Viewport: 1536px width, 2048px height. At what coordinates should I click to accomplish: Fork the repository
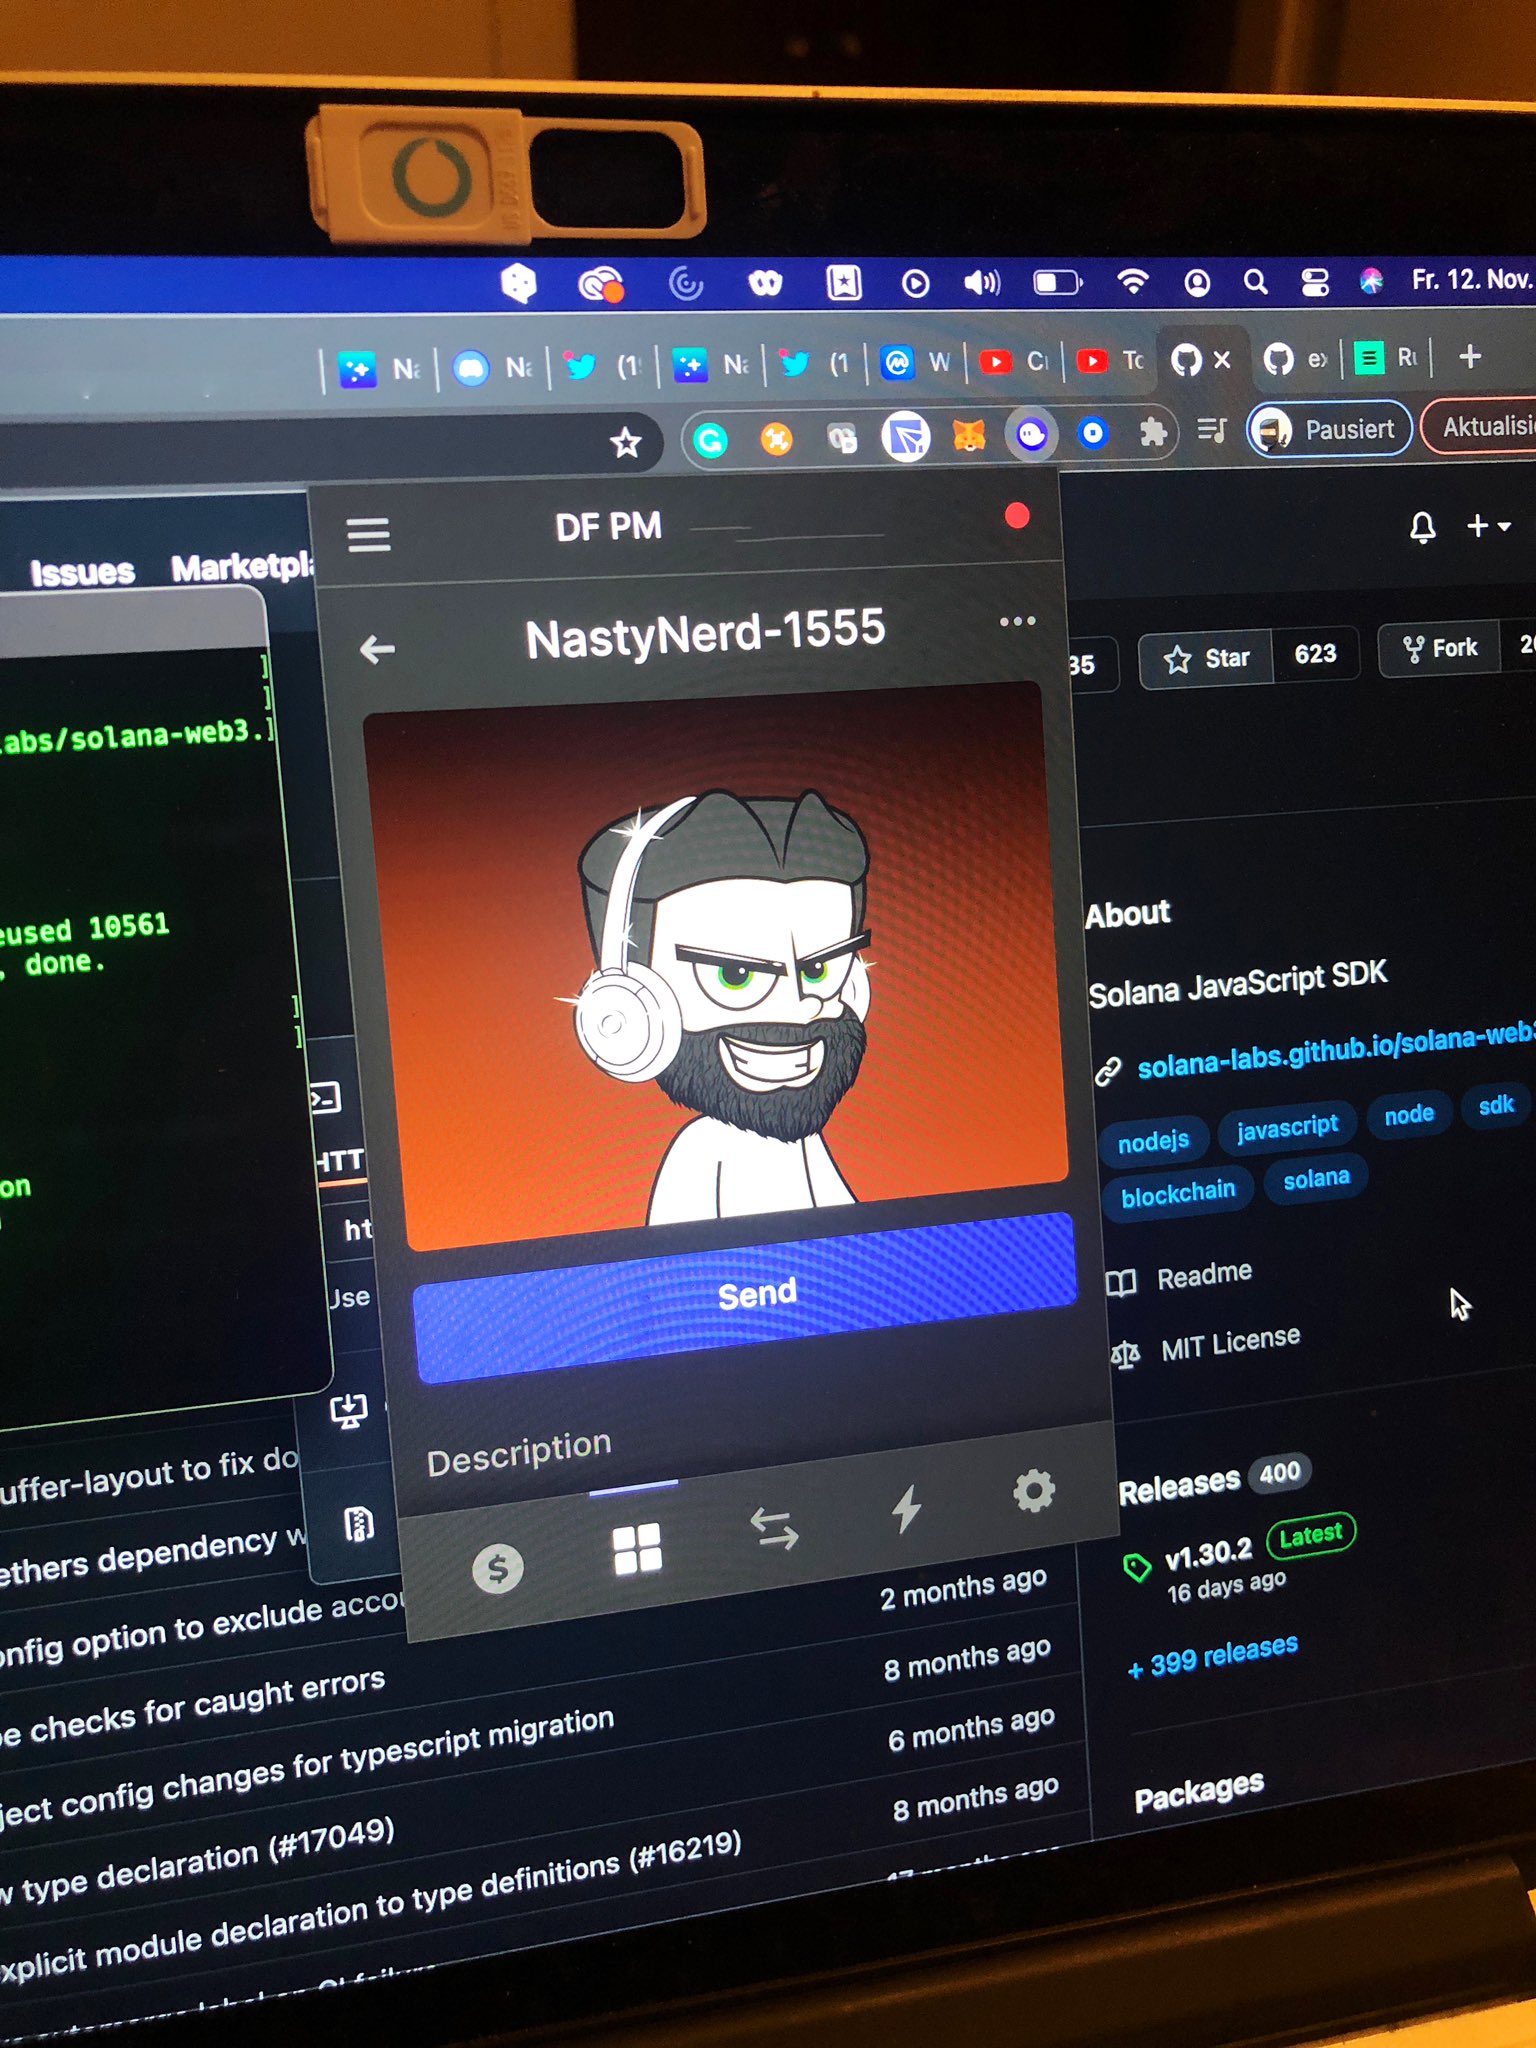click(x=1440, y=649)
